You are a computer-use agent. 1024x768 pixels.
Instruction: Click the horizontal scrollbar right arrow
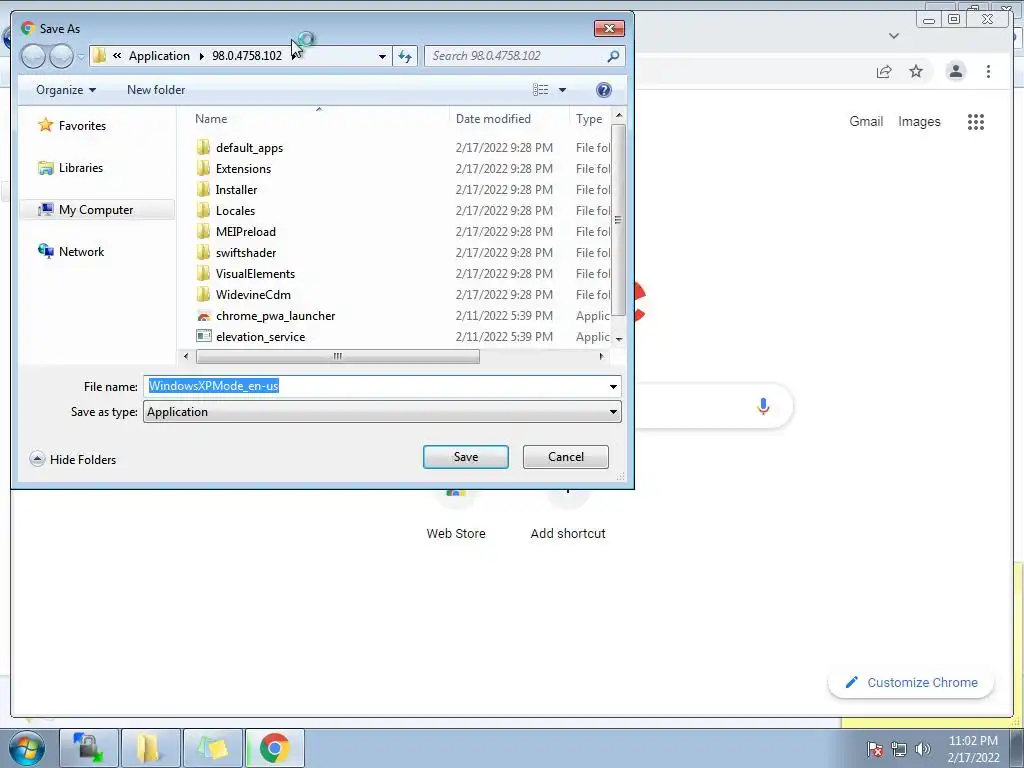point(601,357)
